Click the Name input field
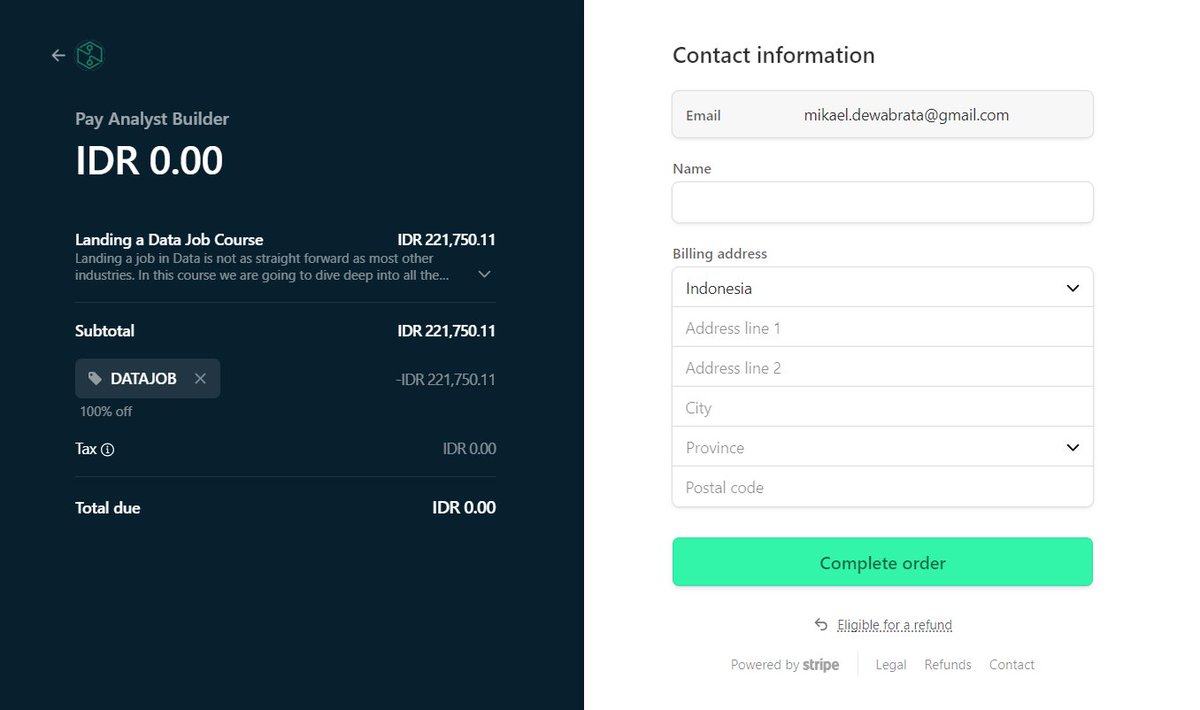The image size is (1200, 710). pyautogui.click(x=883, y=202)
